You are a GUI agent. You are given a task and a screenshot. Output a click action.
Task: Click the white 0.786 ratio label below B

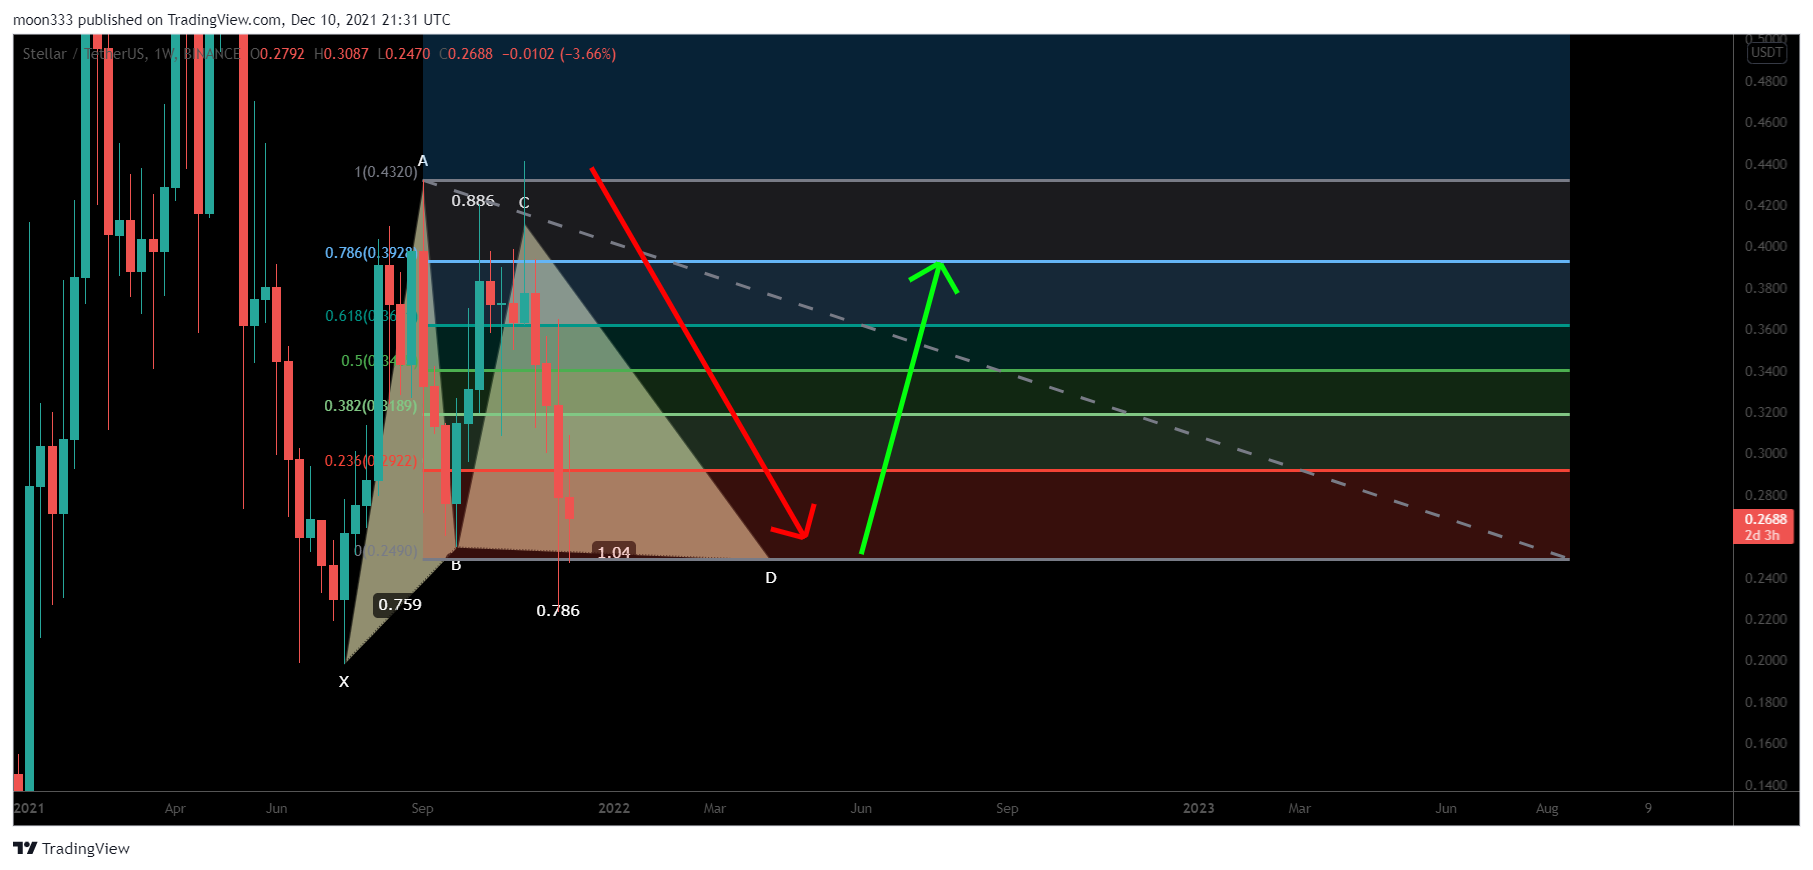[558, 611]
